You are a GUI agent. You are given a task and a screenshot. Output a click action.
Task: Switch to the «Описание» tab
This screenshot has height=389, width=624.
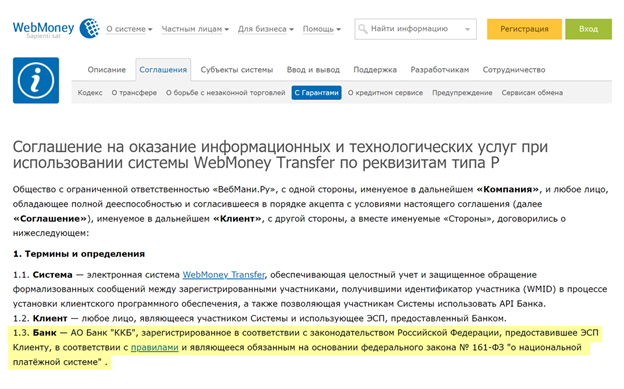pyautogui.click(x=107, y=70)
